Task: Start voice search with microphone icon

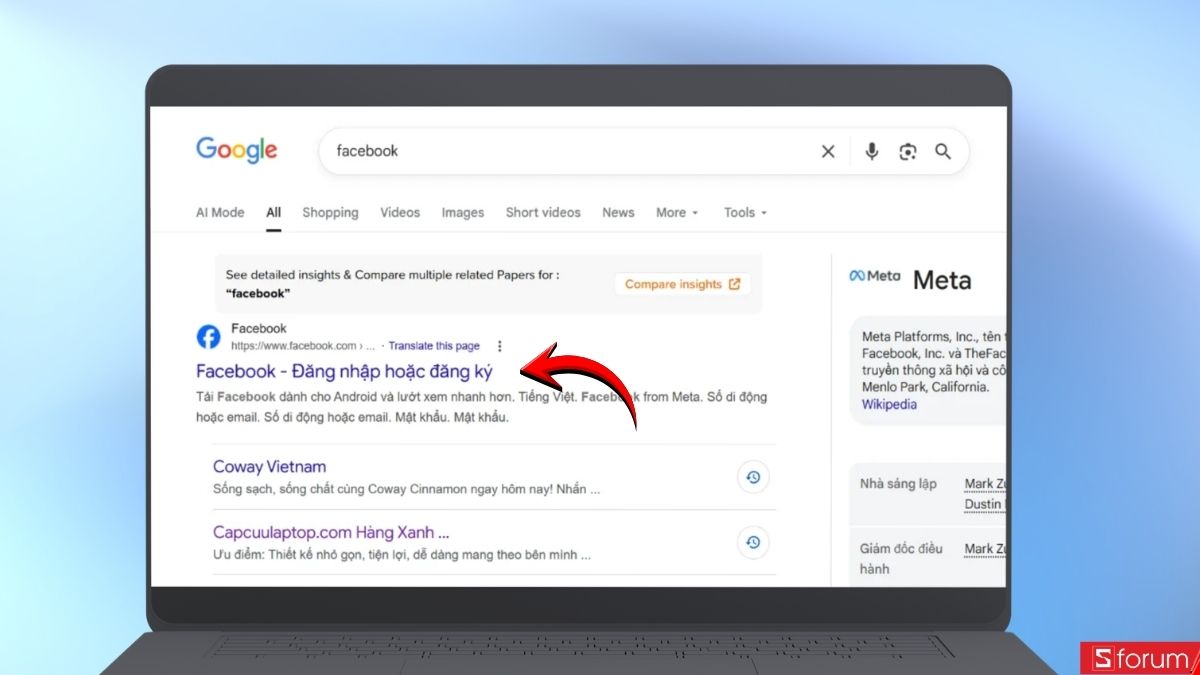Action: click(872, 151)
